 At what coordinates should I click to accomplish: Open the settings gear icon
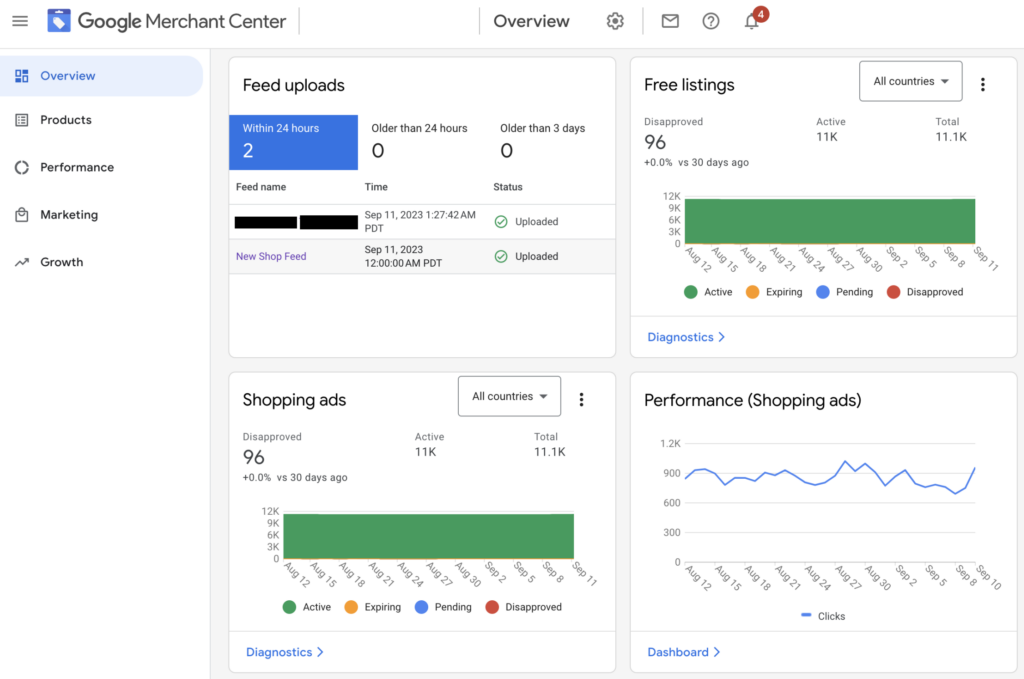click(x=615, y=21)
